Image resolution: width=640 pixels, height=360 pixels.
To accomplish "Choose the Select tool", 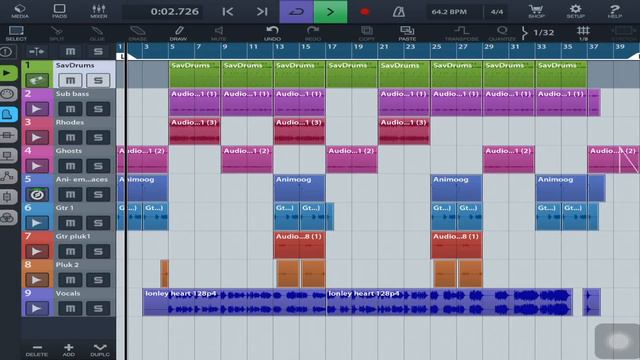I will click(x=16, y=33).
